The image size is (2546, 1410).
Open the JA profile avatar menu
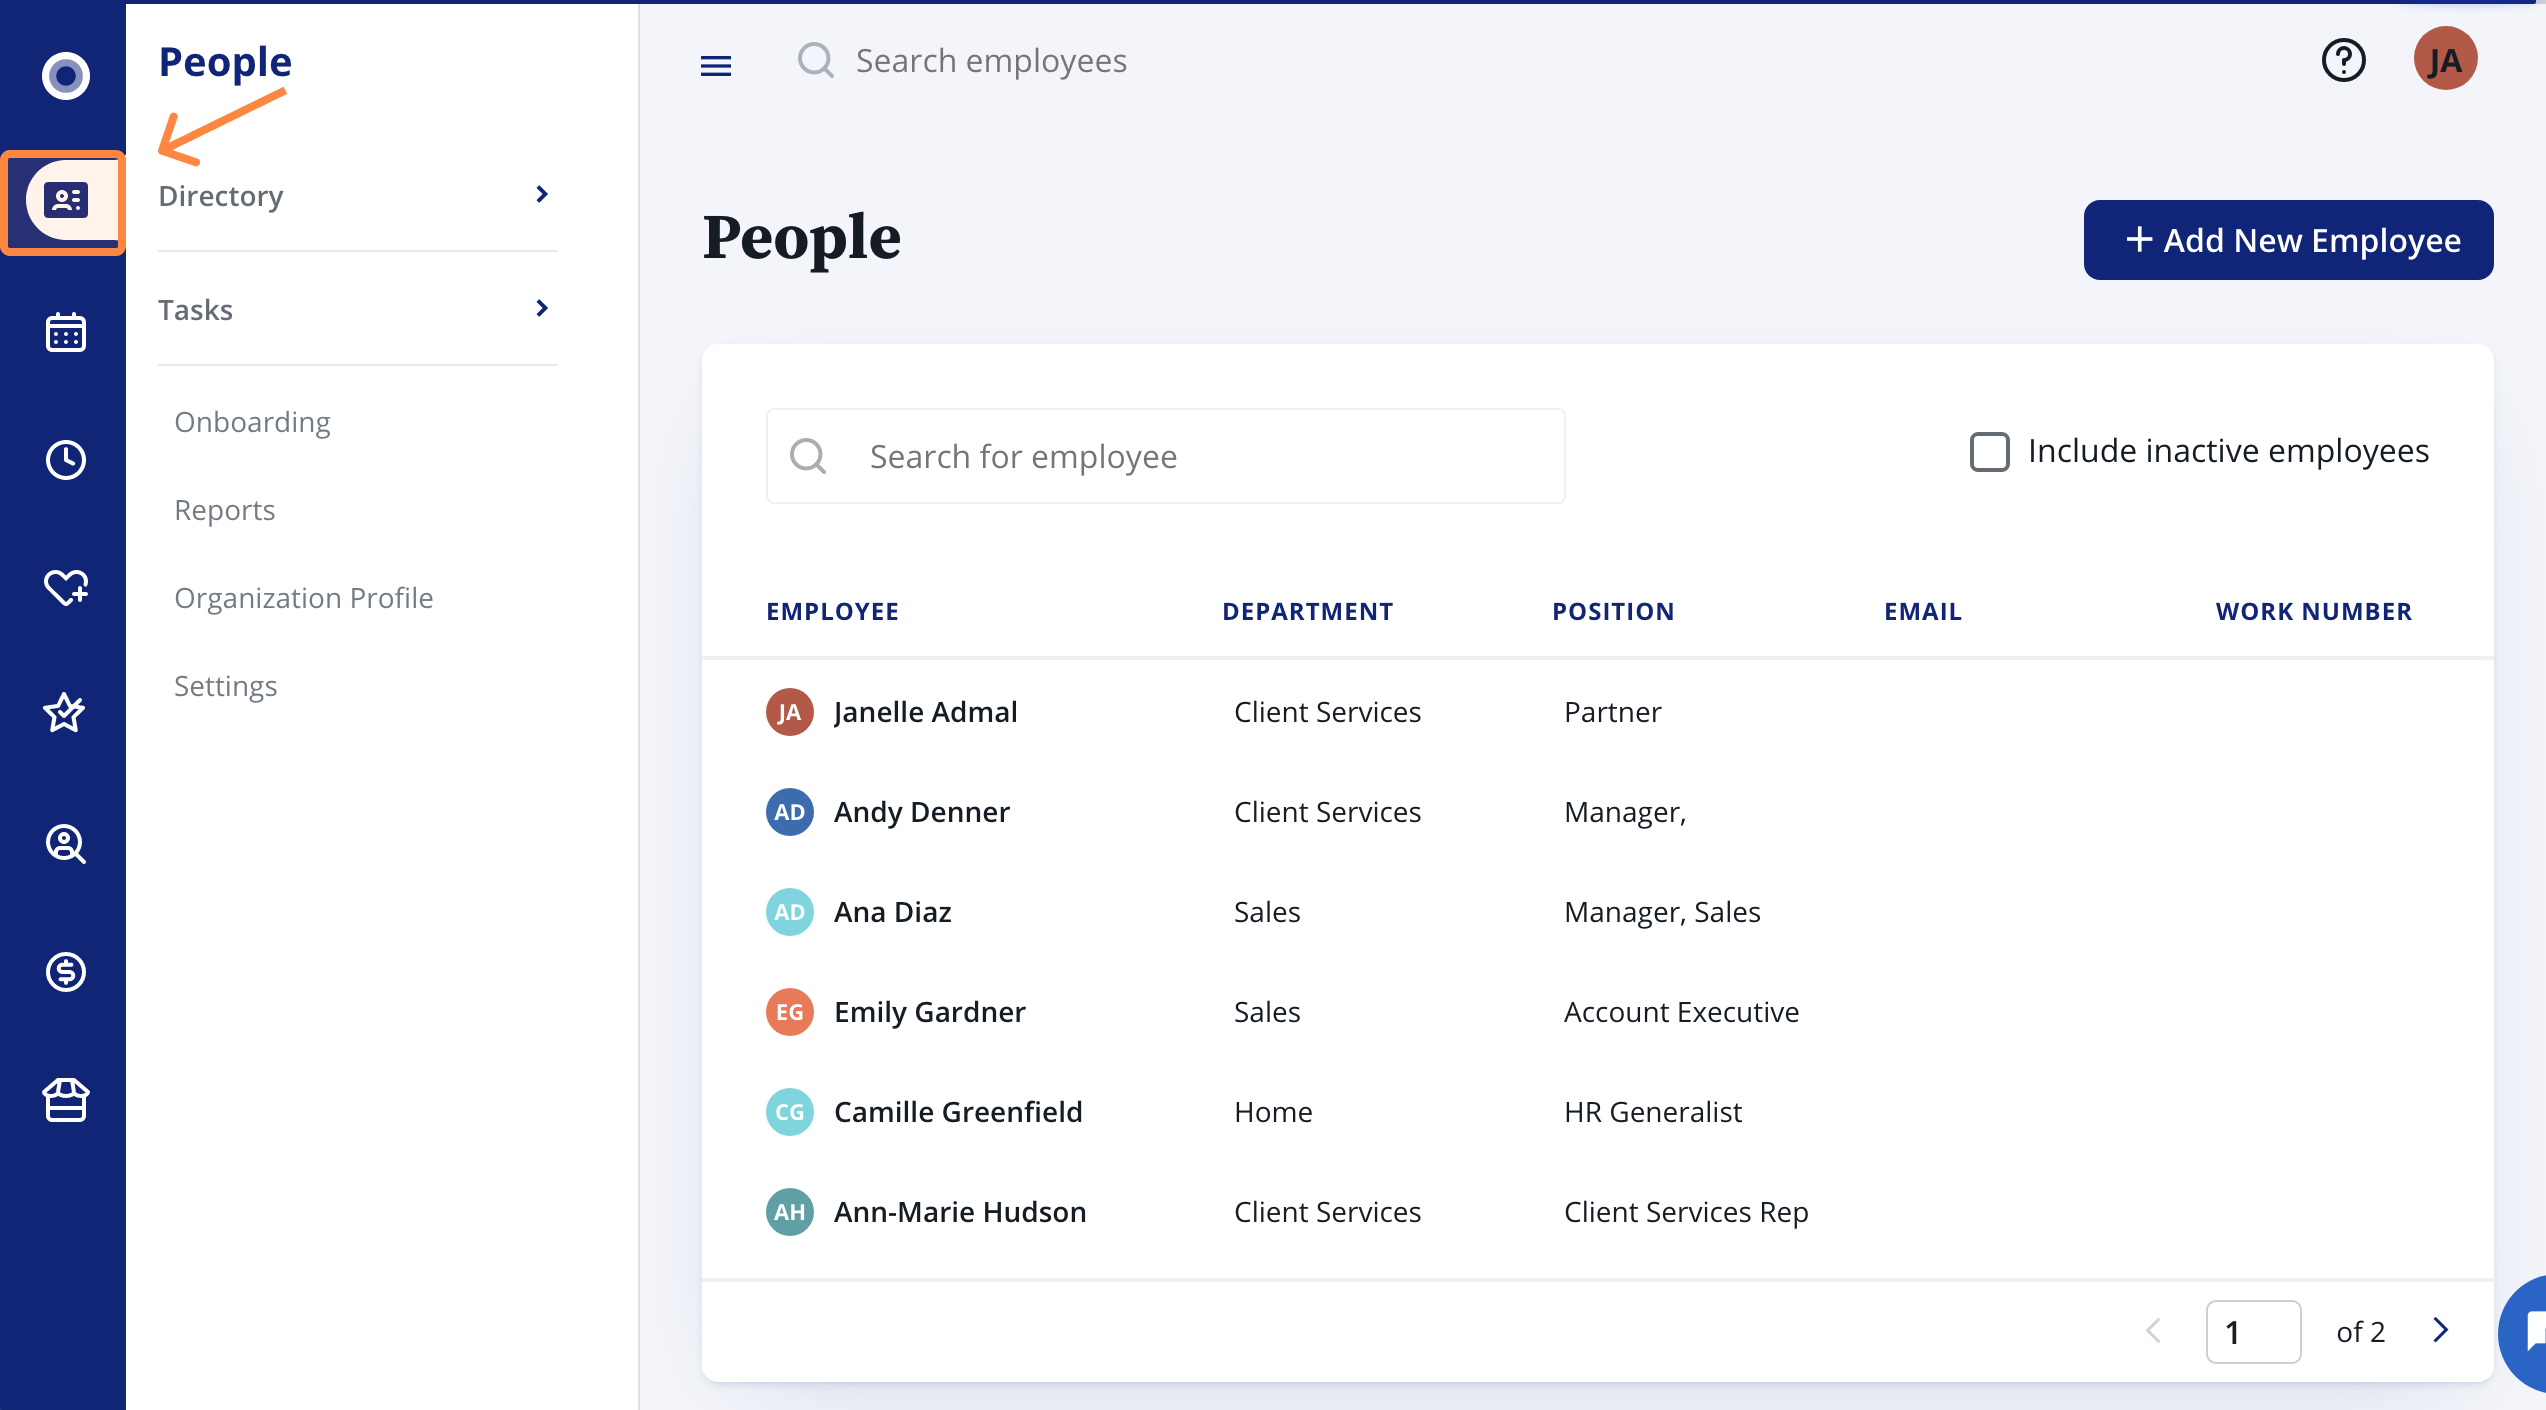[2446, 59]
